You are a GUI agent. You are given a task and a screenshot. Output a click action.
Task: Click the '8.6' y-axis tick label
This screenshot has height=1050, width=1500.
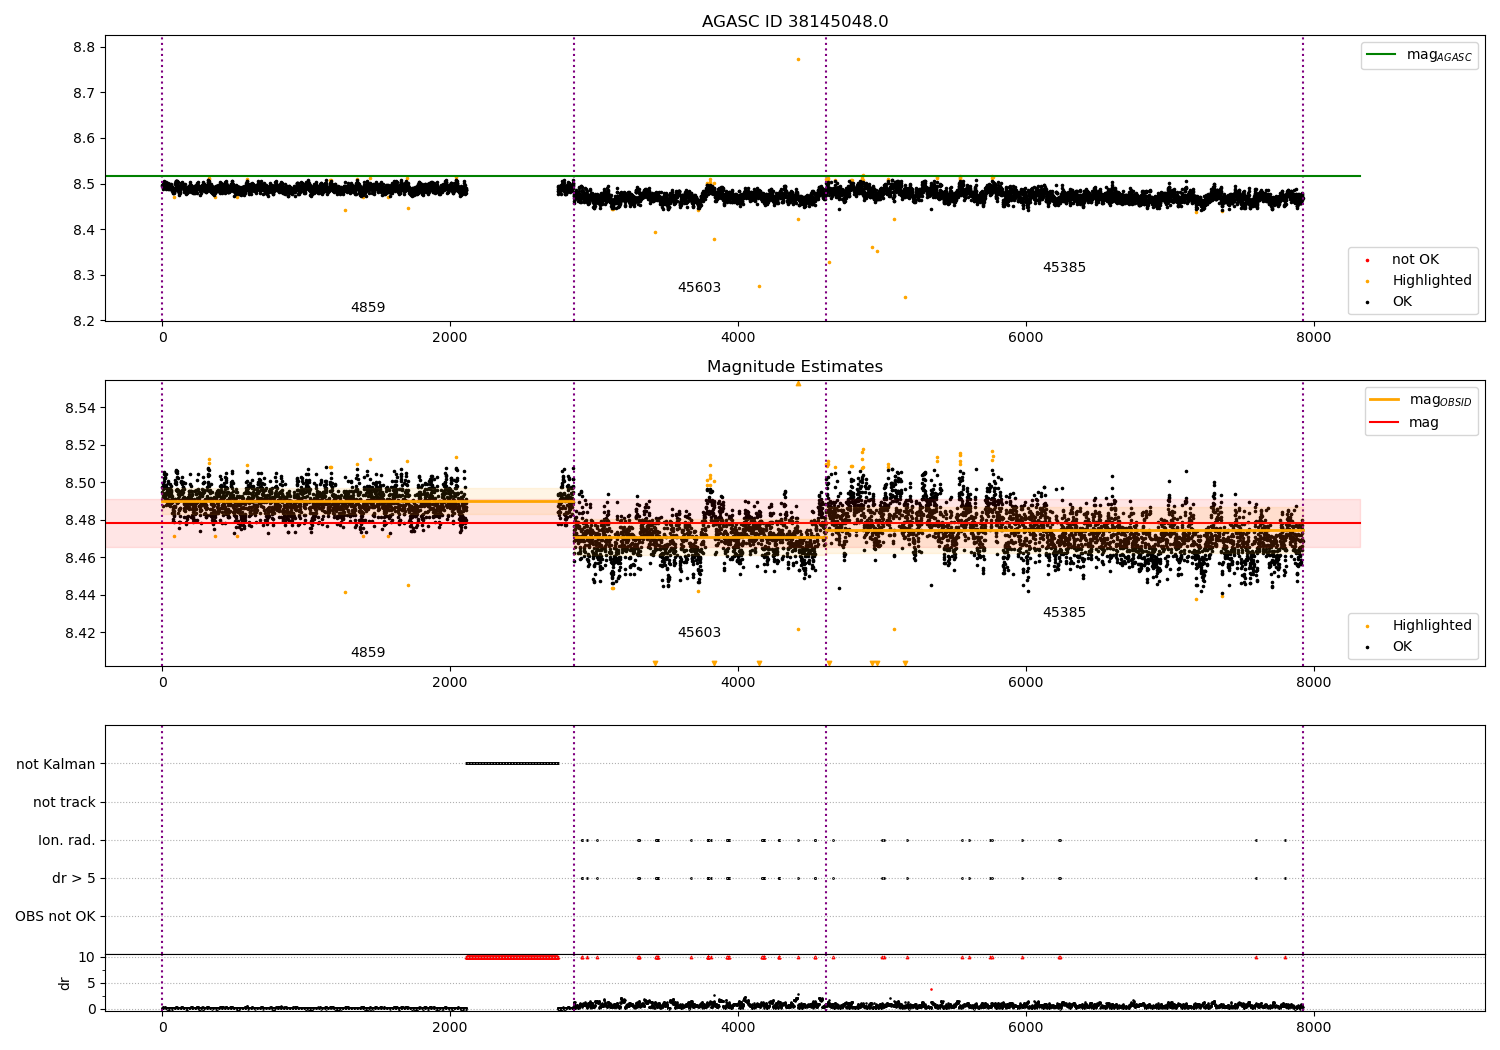point(84,139)
